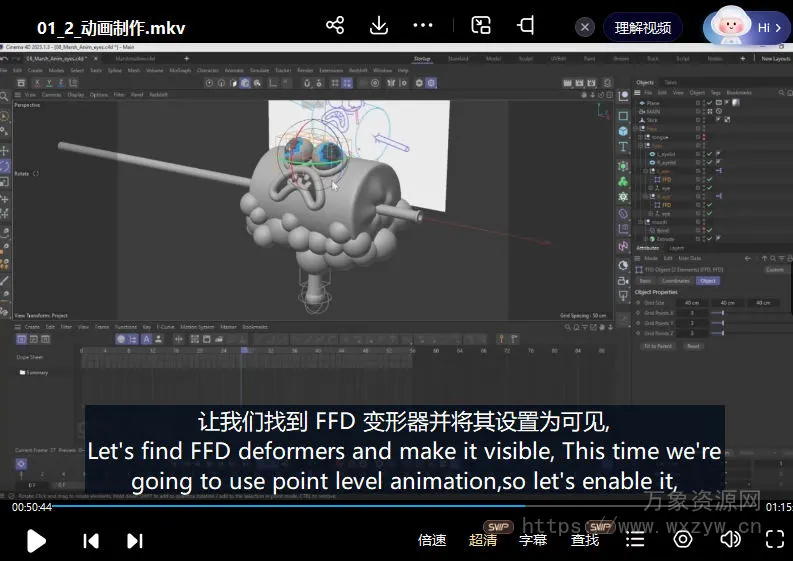The height and width of the screenshot is (561, 793).
Task: Click the fullscreen icon
Action: click(775, 540)
